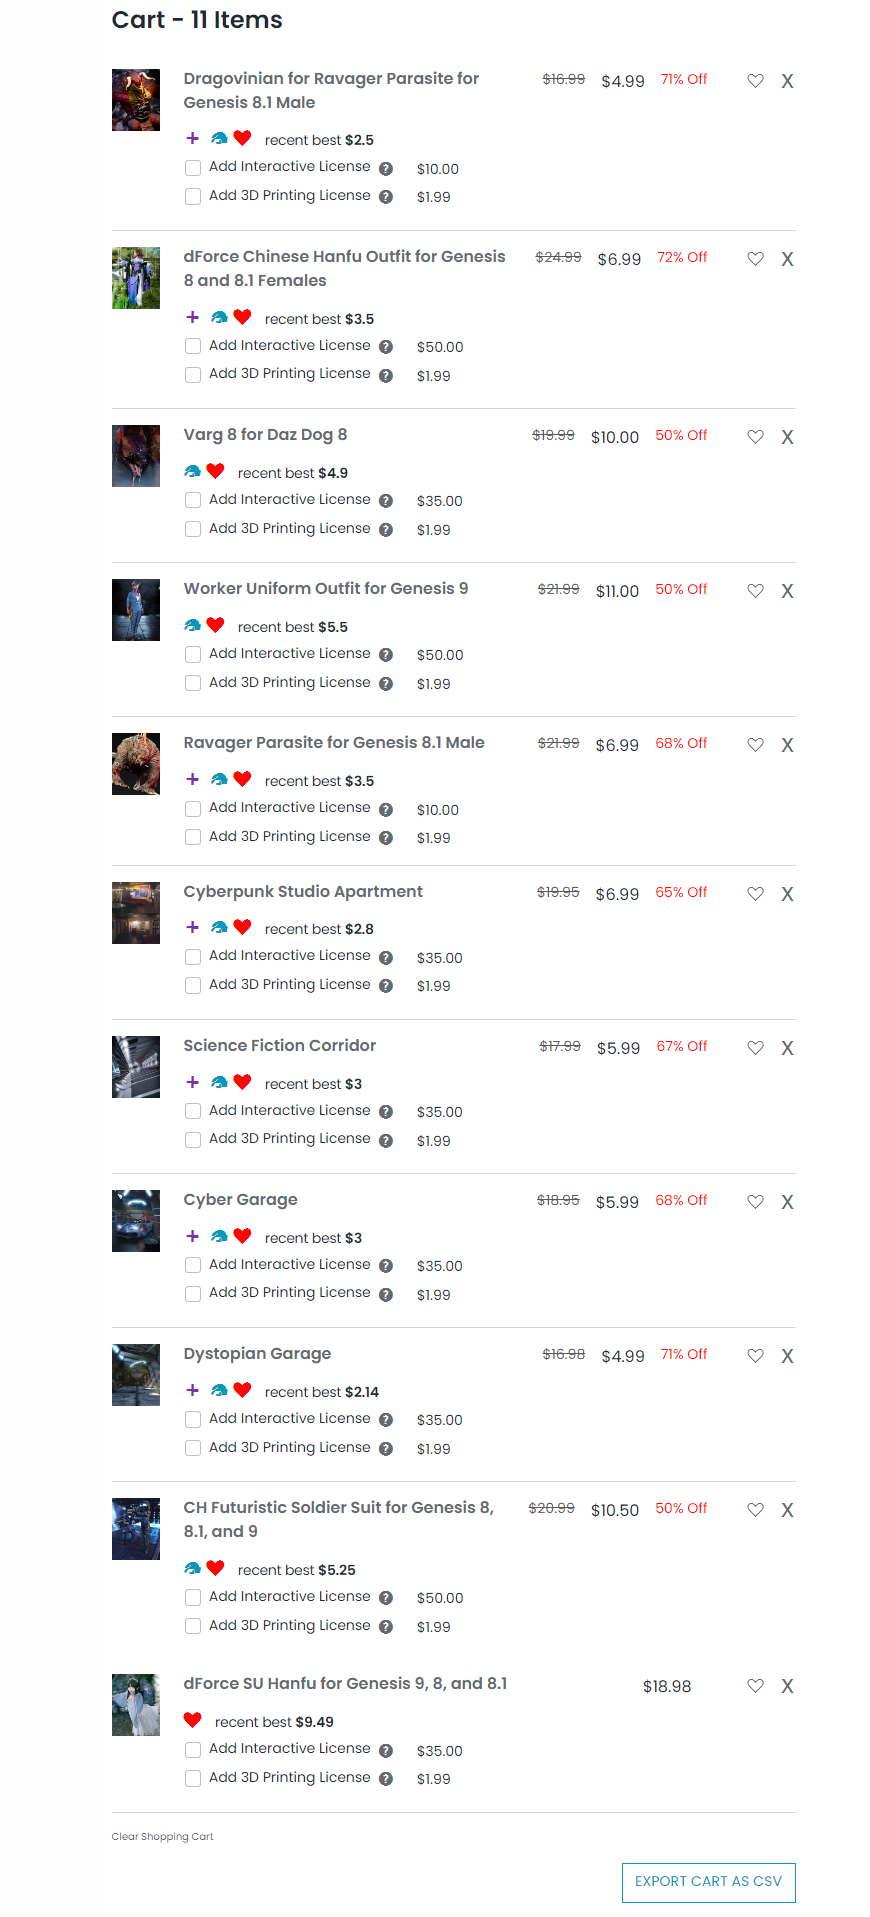Click 3D Printing License help for Ravager Parasite
Image resolution: width=870 pixels, height=1917 pixels.
pos(386,838)
